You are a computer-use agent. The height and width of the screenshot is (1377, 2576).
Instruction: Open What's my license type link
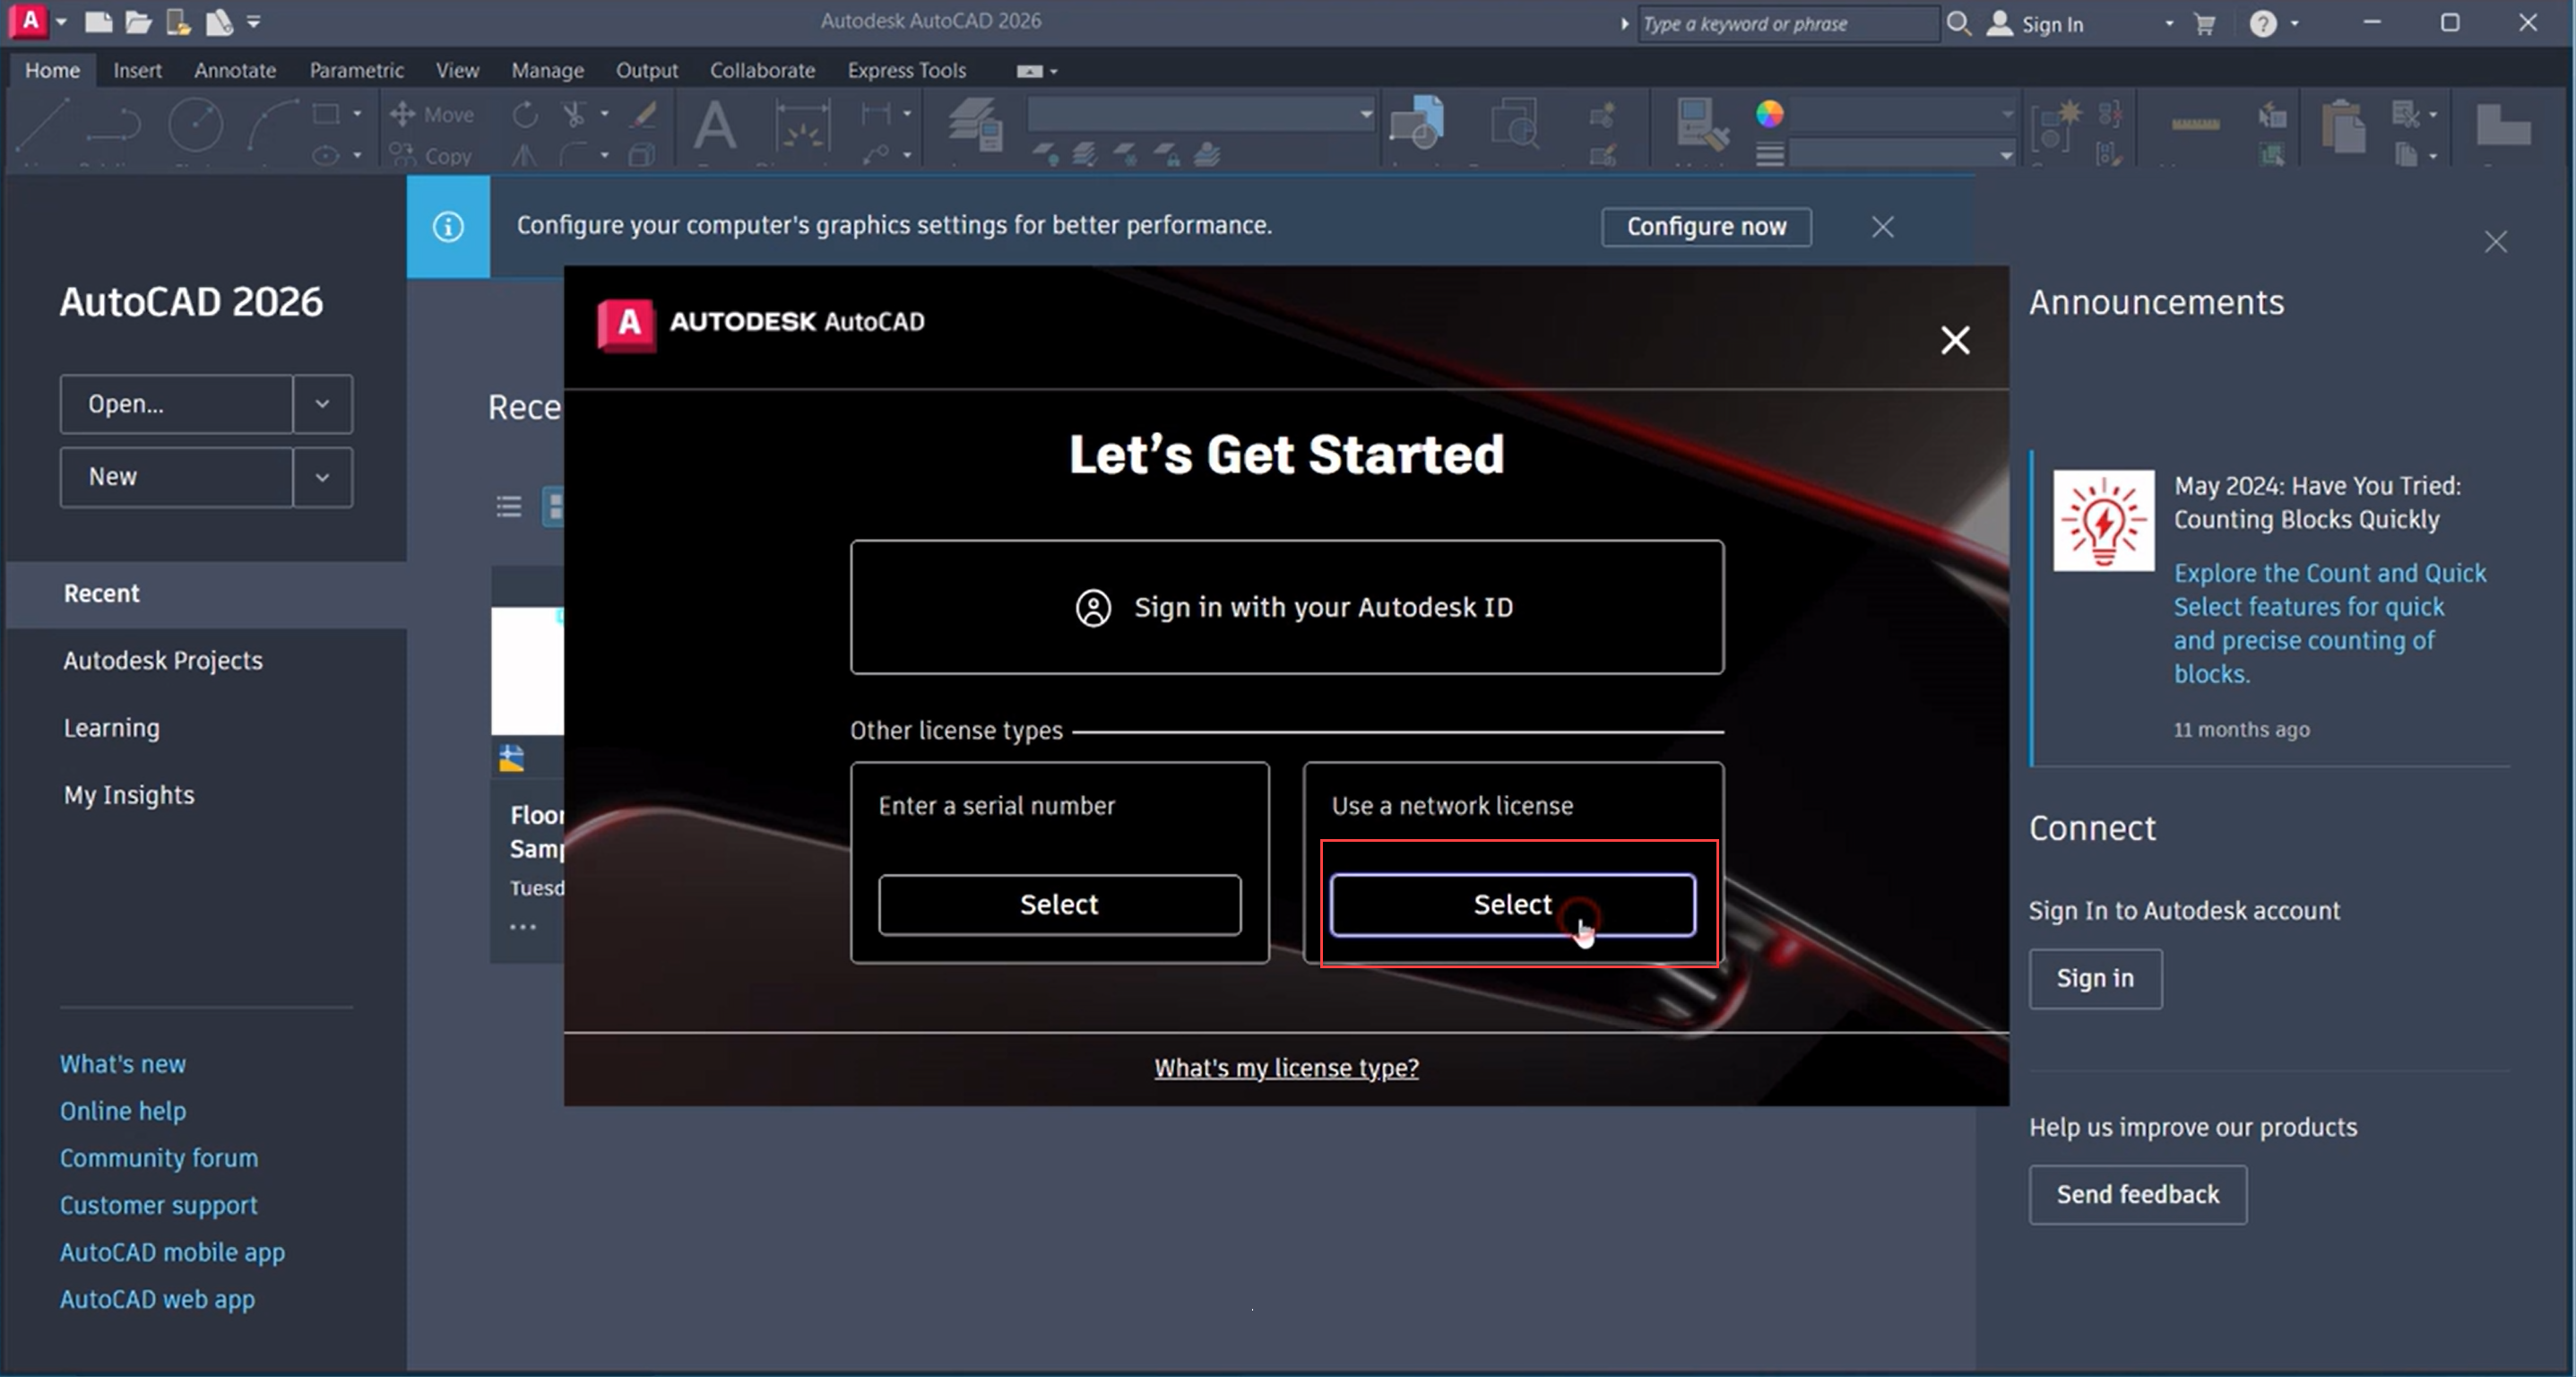(1286, 1068)
